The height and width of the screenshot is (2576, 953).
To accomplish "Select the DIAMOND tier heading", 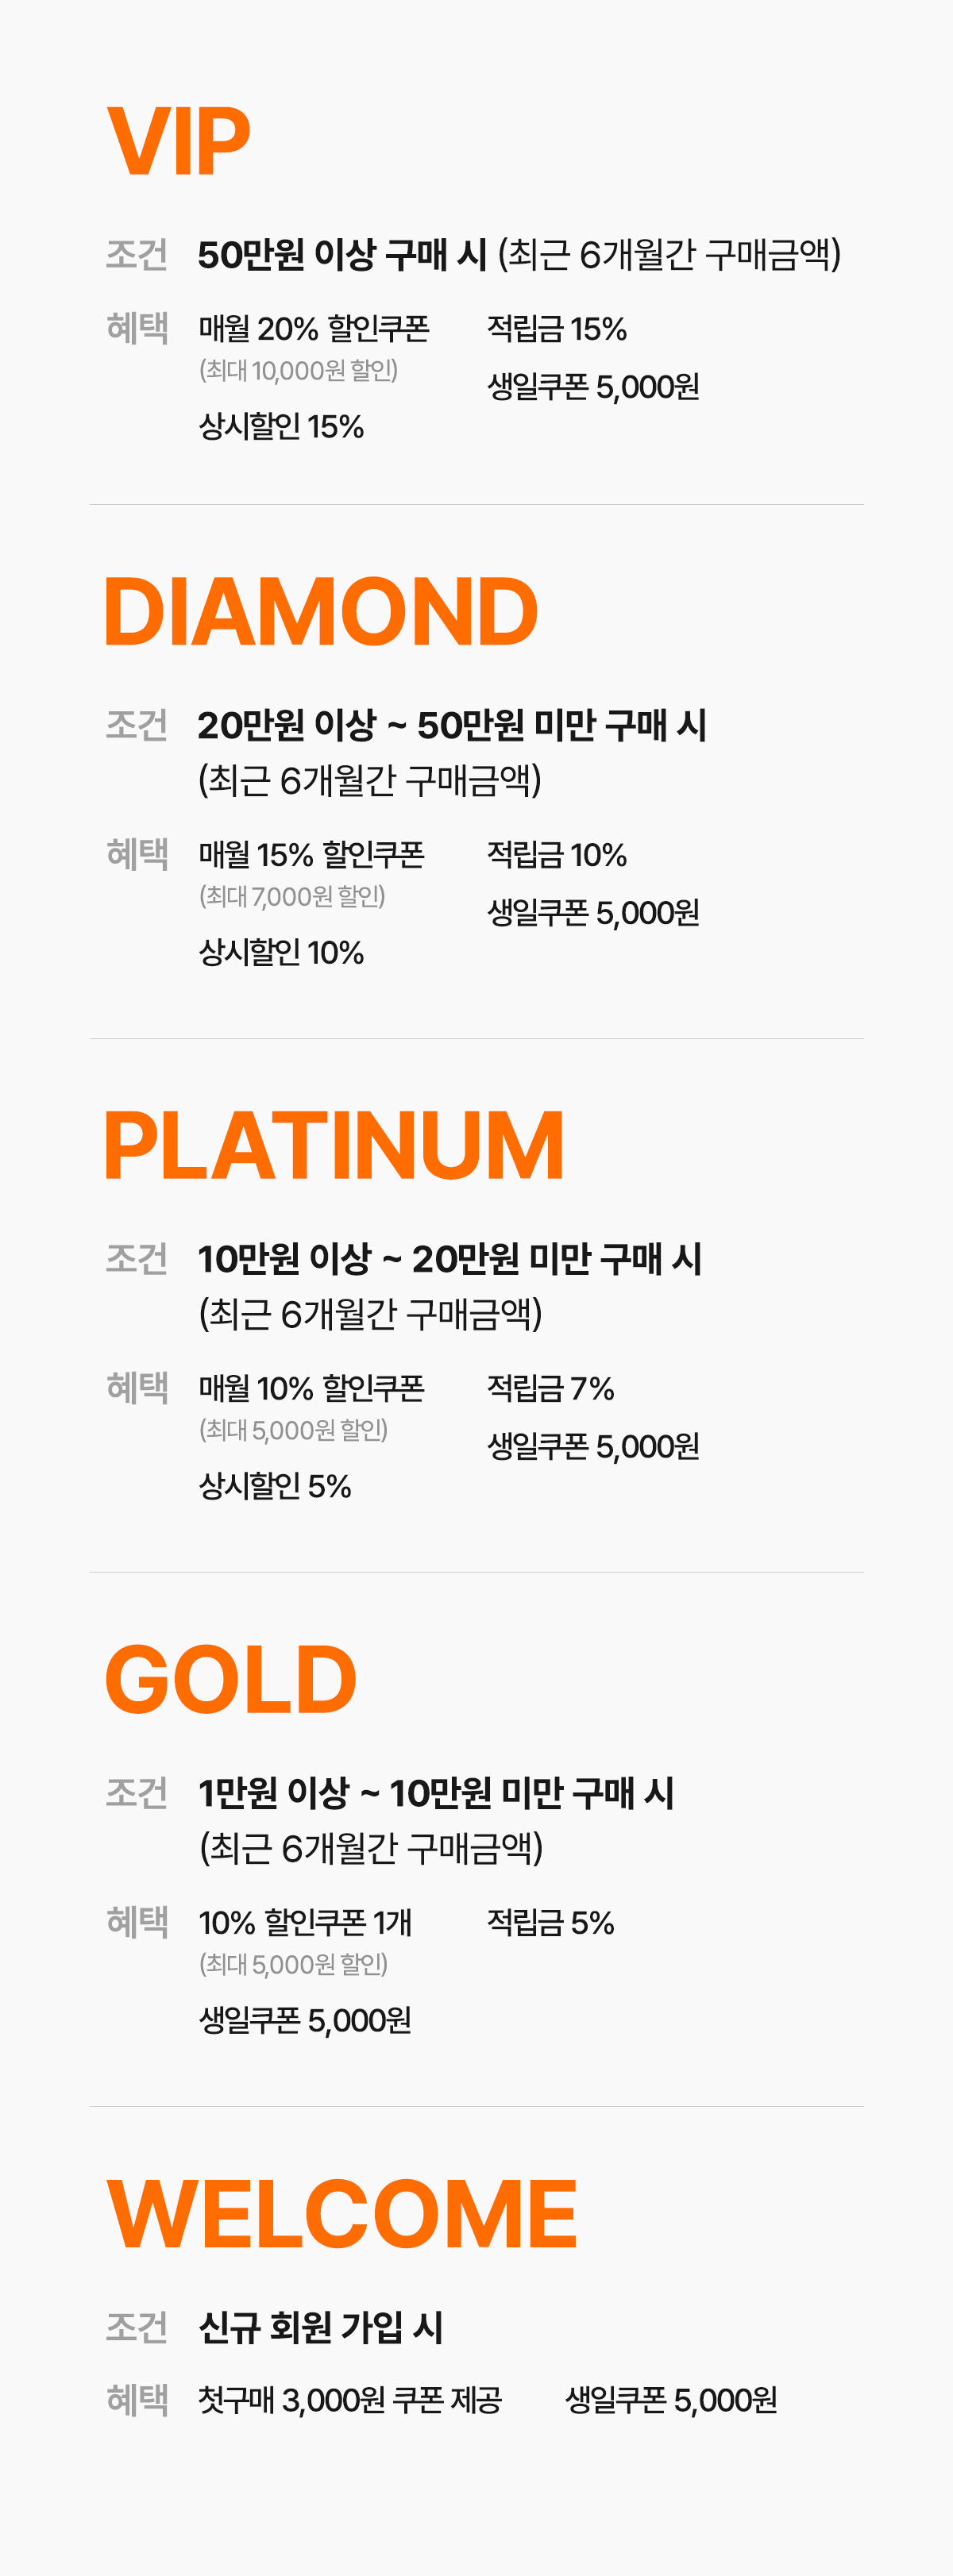I will (321, 611).
